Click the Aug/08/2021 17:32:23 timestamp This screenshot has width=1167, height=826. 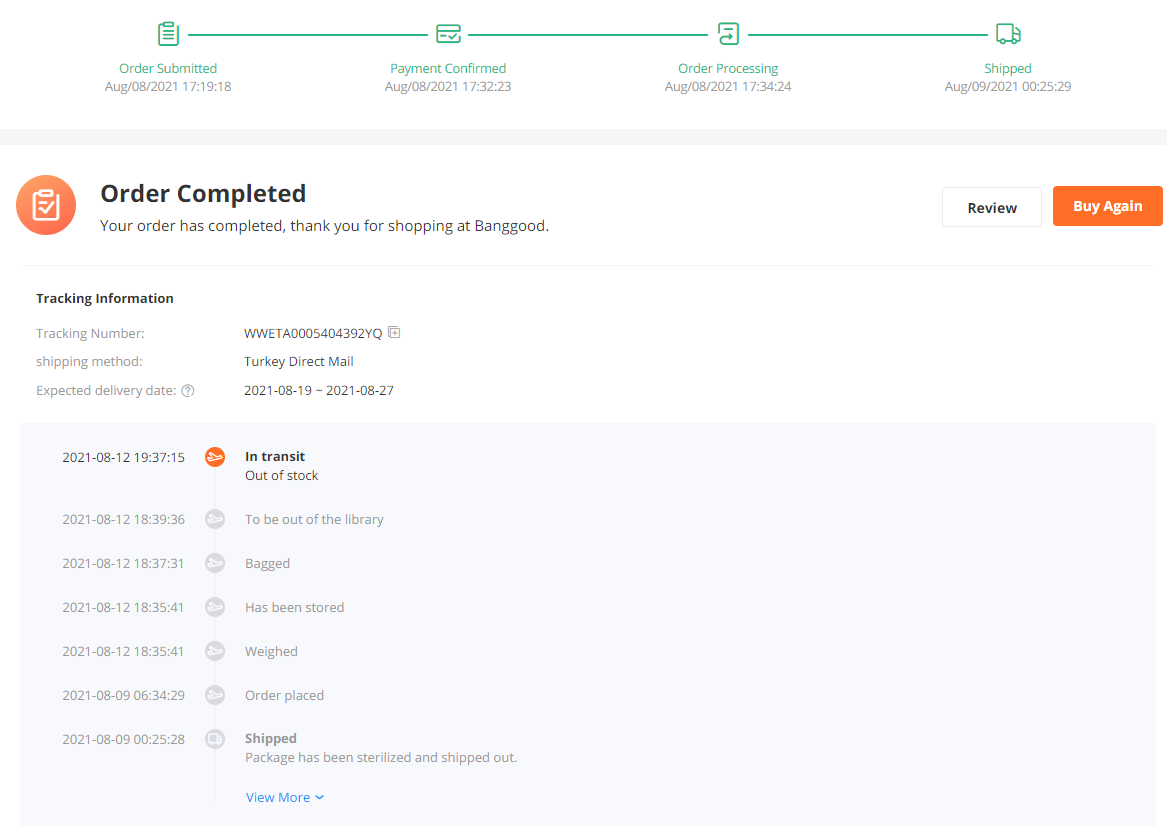[448, 86]
